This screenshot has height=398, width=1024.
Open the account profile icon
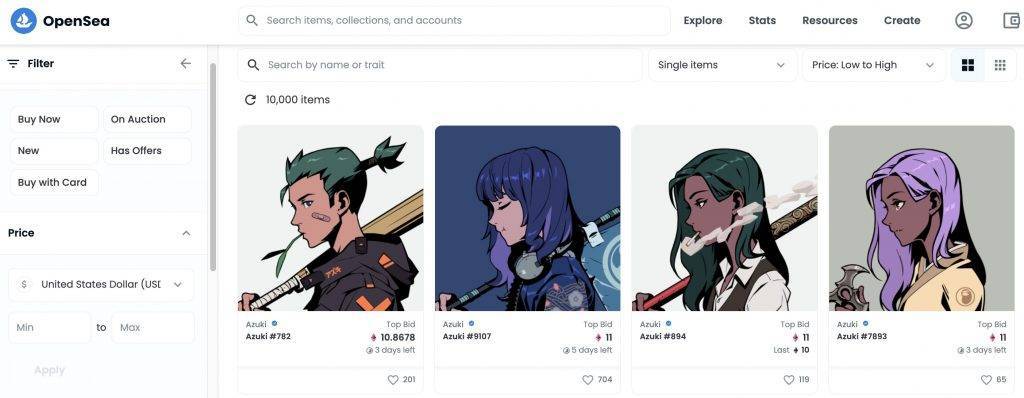(964, 20)
